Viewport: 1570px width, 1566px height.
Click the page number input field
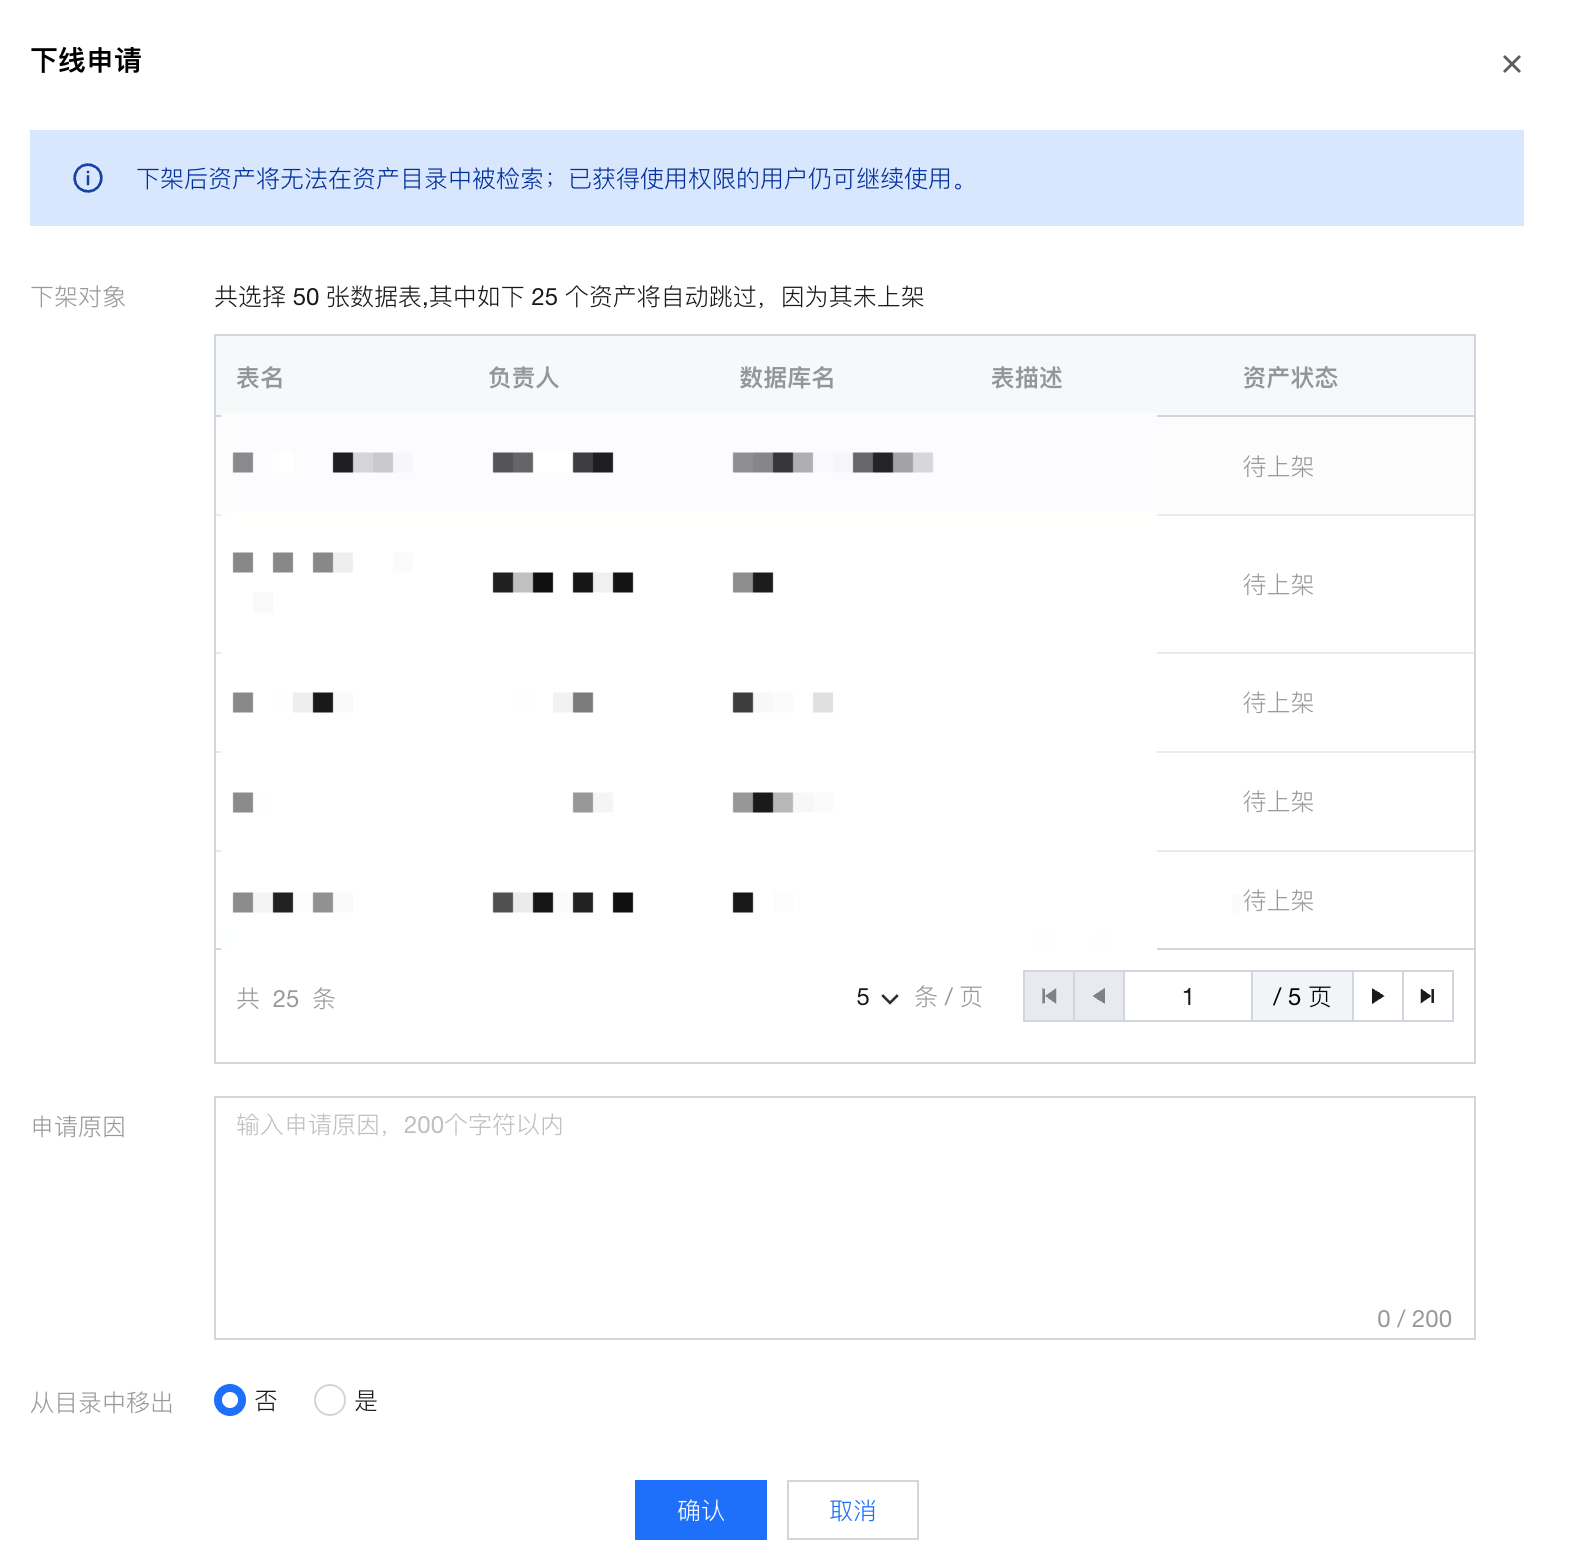point(1187,996)
